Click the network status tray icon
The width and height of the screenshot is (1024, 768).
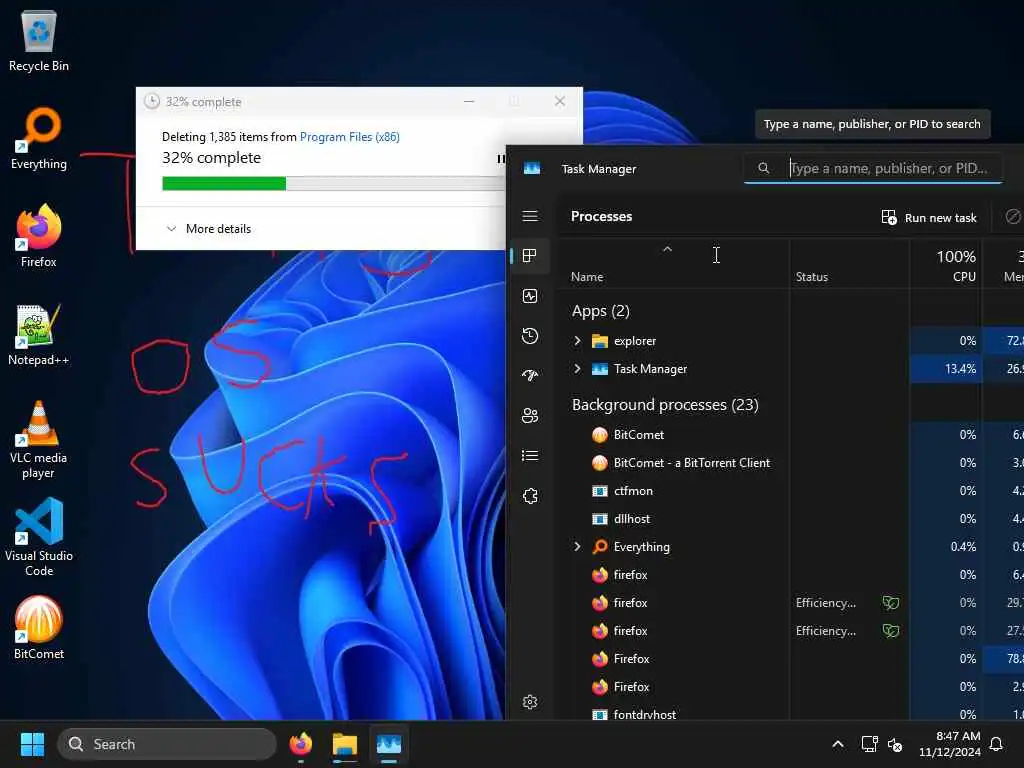(869, 744)
